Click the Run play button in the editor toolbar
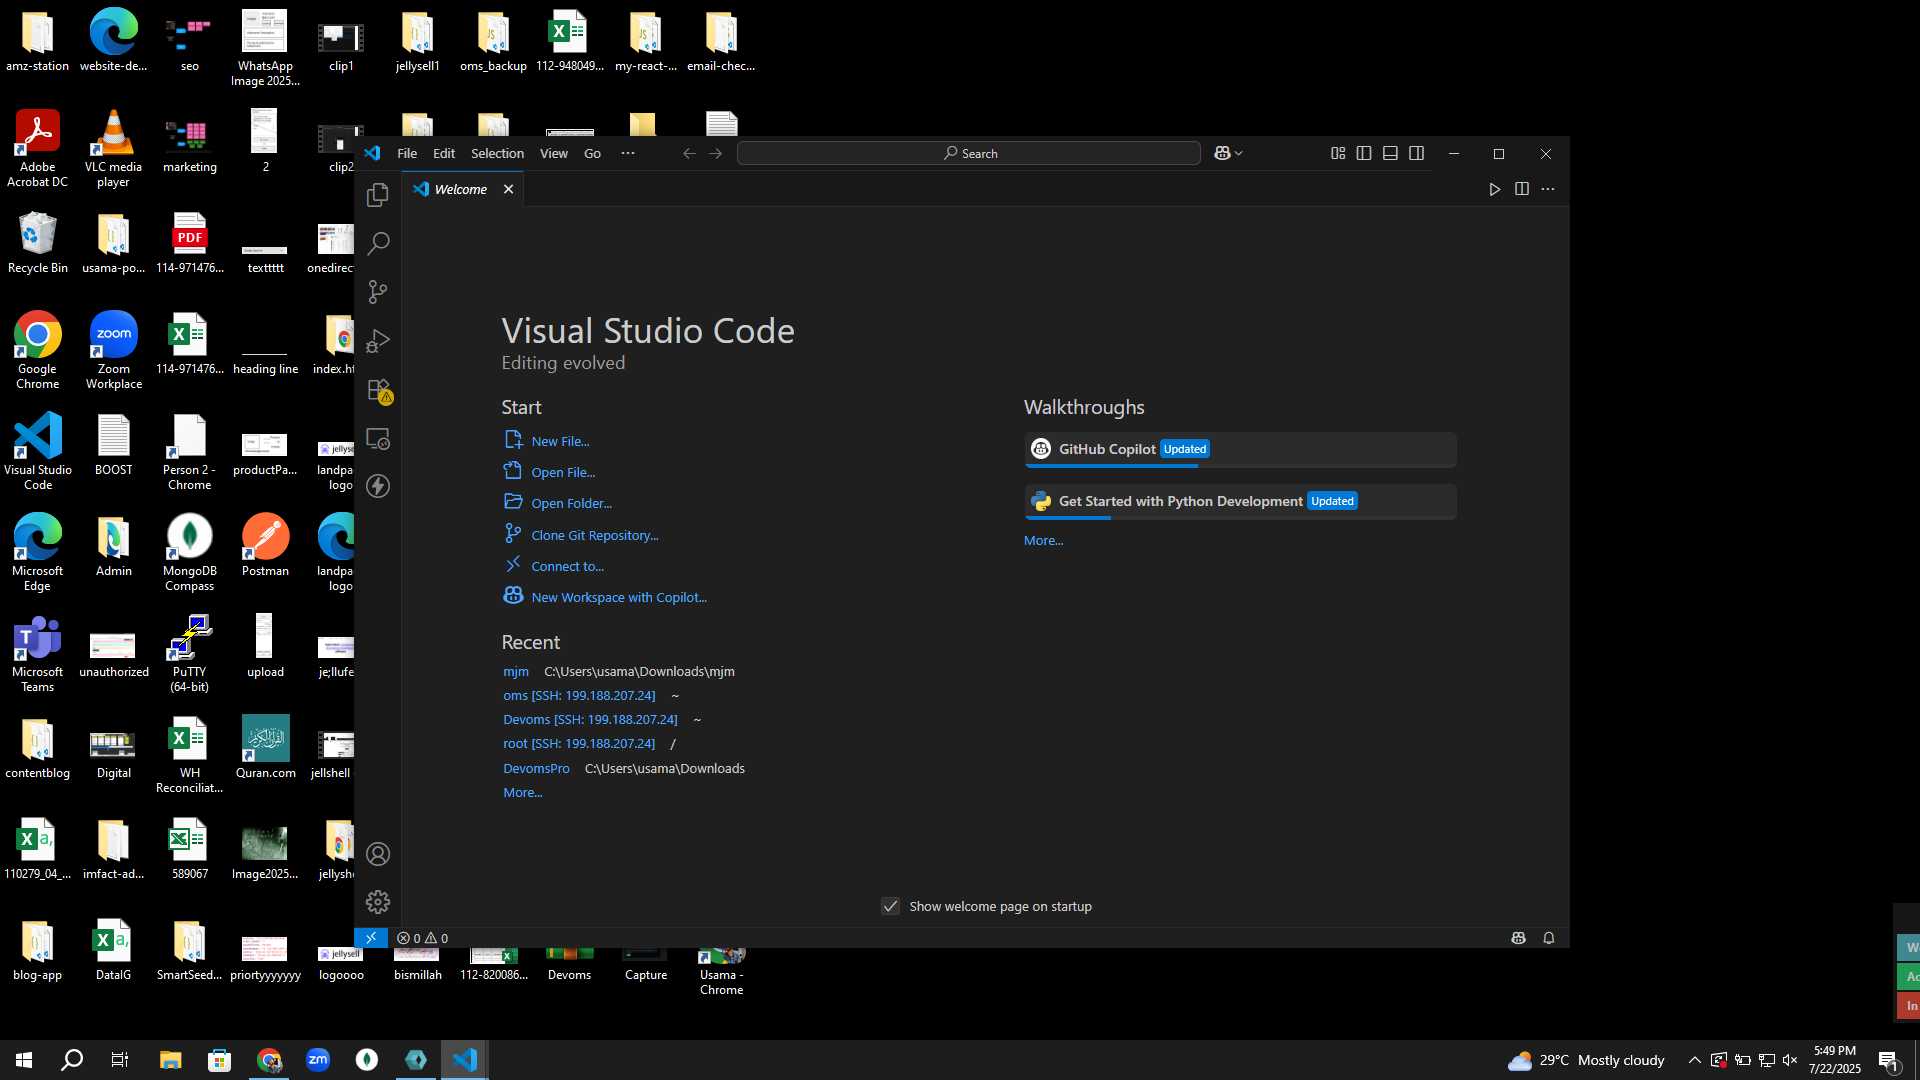1920x1080 pixels. click(x=1495, y=189)
